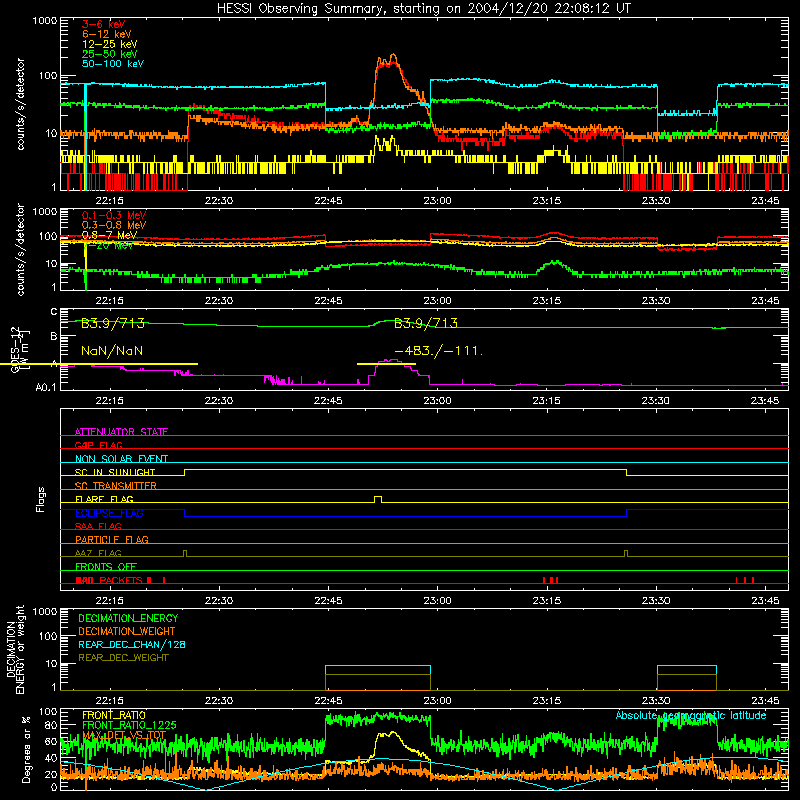800x800 pixels.
Task: Select the NON_SOLAR_EVENT flag label
Action: pos(121,459)
